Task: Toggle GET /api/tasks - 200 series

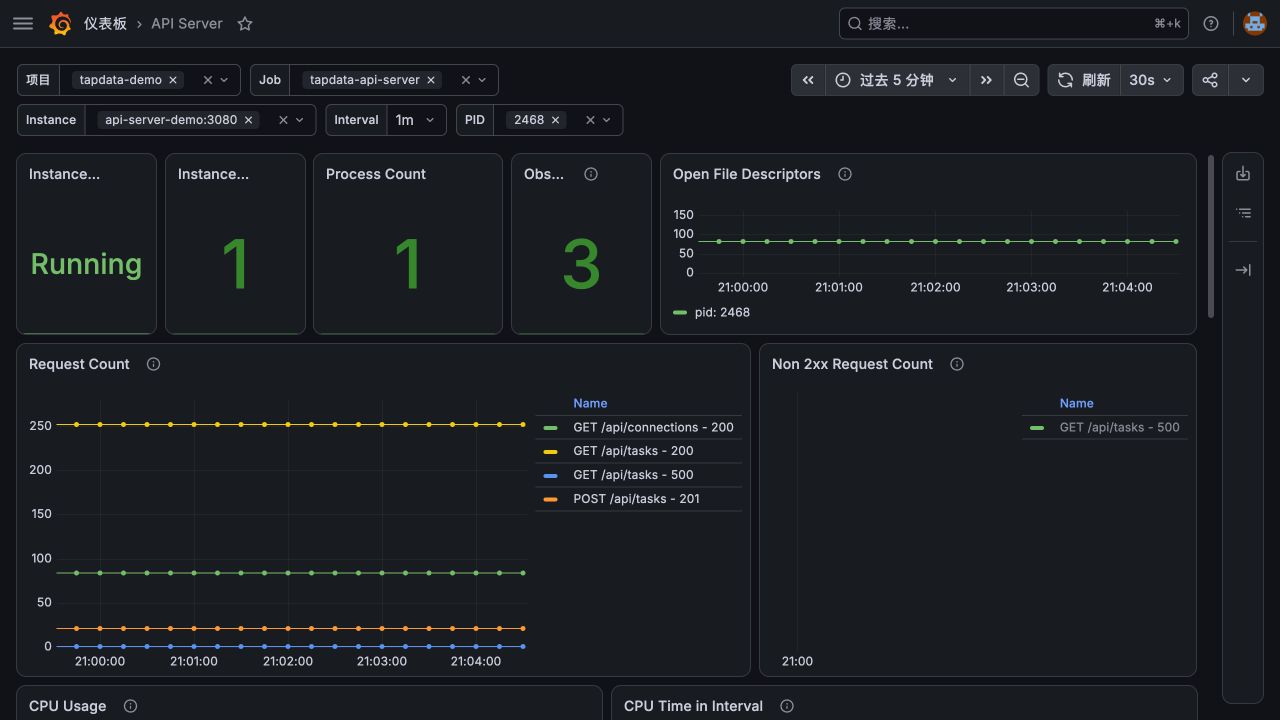Action: (633, 451)
